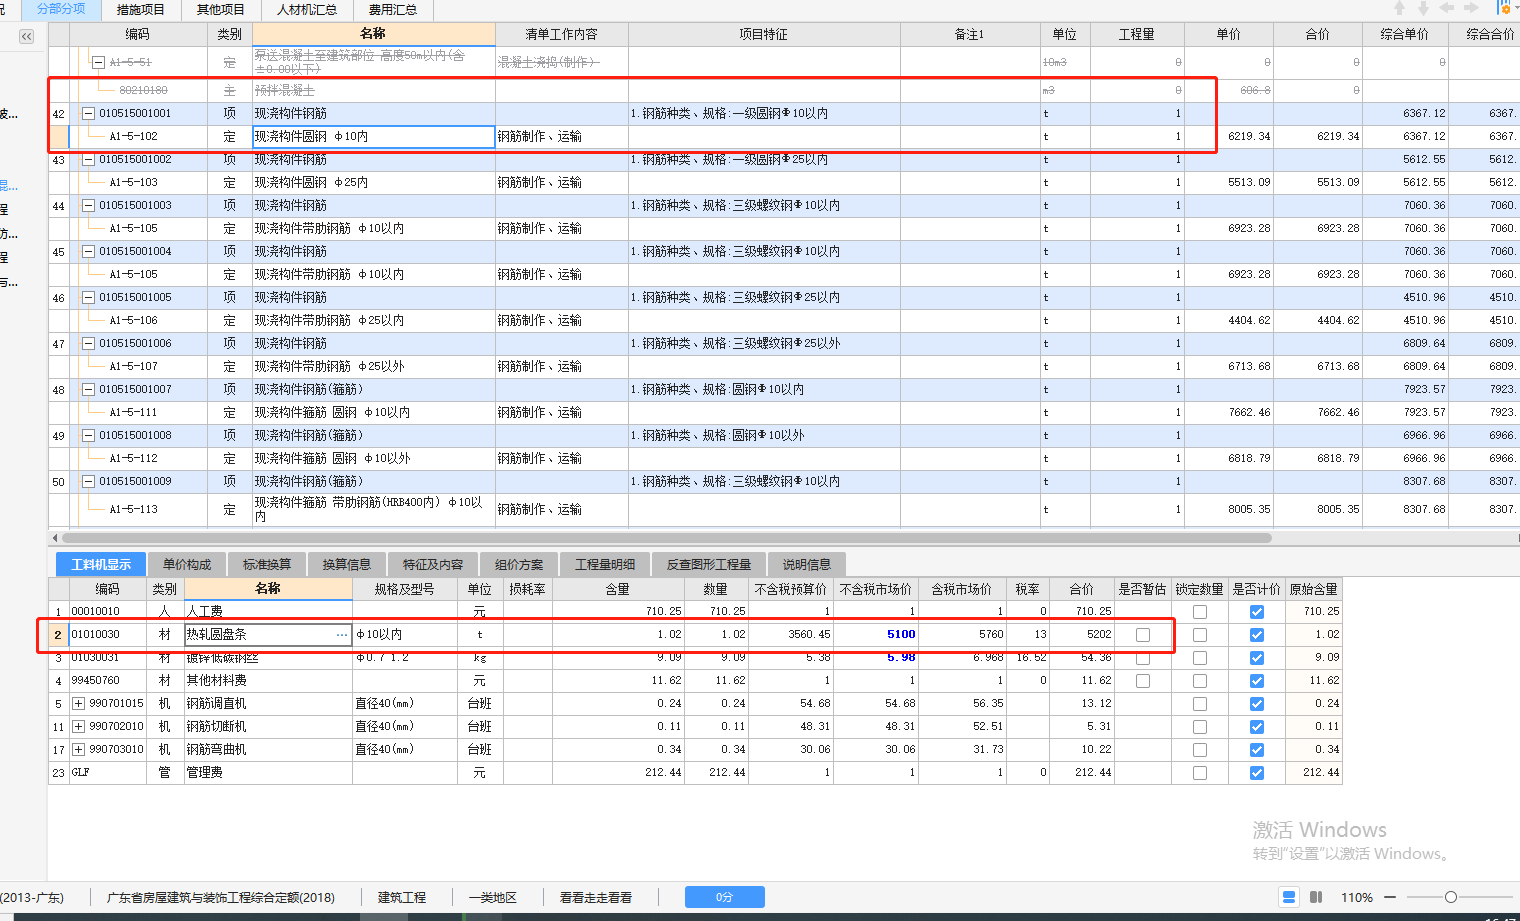Adjust the zoom slider handle
The height and width of the screenshot is (921, 1520).
1451,897
